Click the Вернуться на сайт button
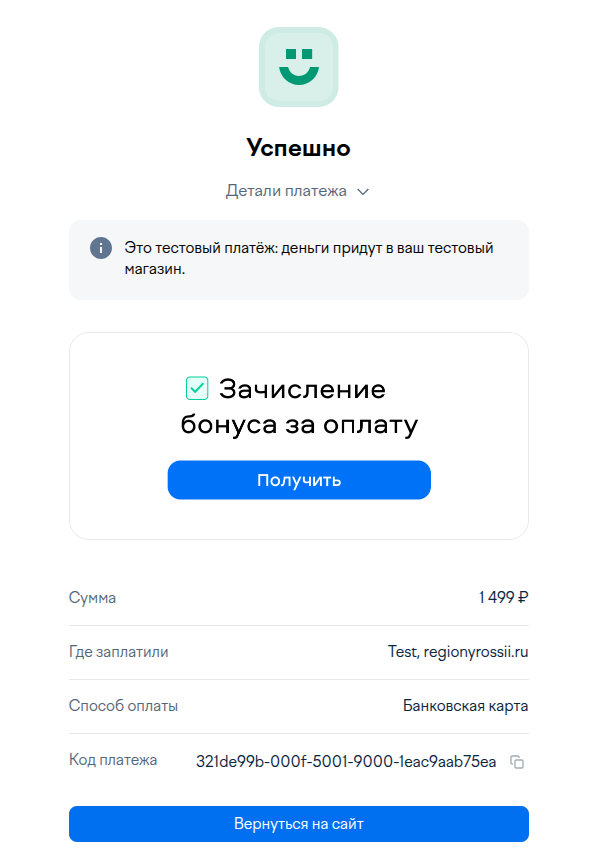The width and height of the screenshot is (592, 866). pos(299,823)
